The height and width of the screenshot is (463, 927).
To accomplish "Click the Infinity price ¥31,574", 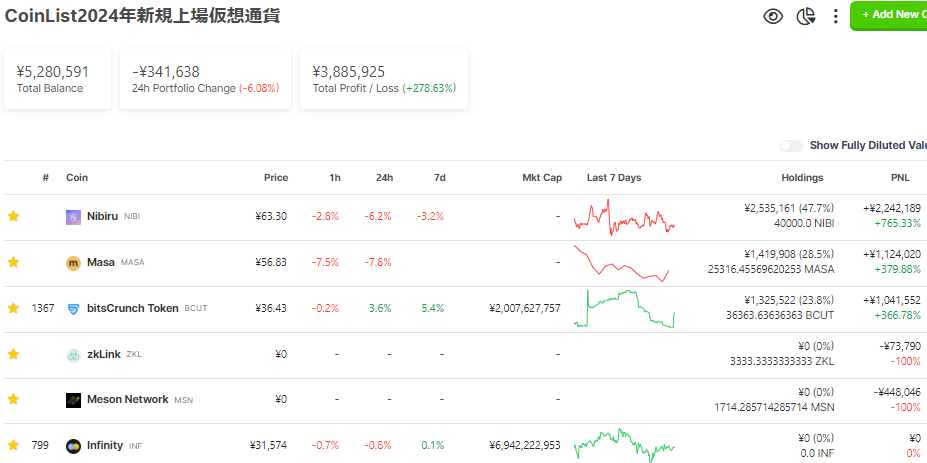I will (268, 445).
